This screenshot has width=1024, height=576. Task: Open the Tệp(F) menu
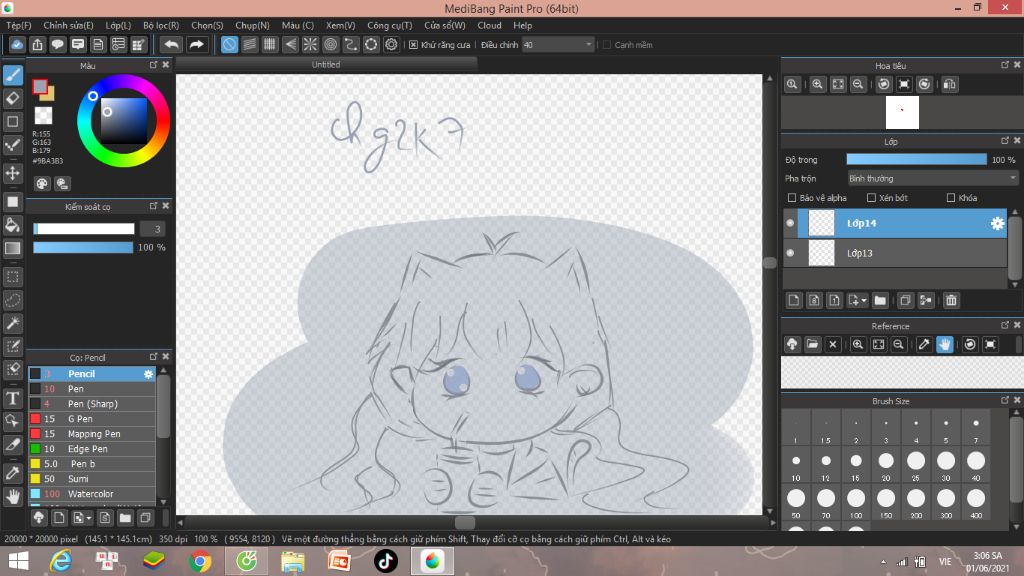(19, 25)
